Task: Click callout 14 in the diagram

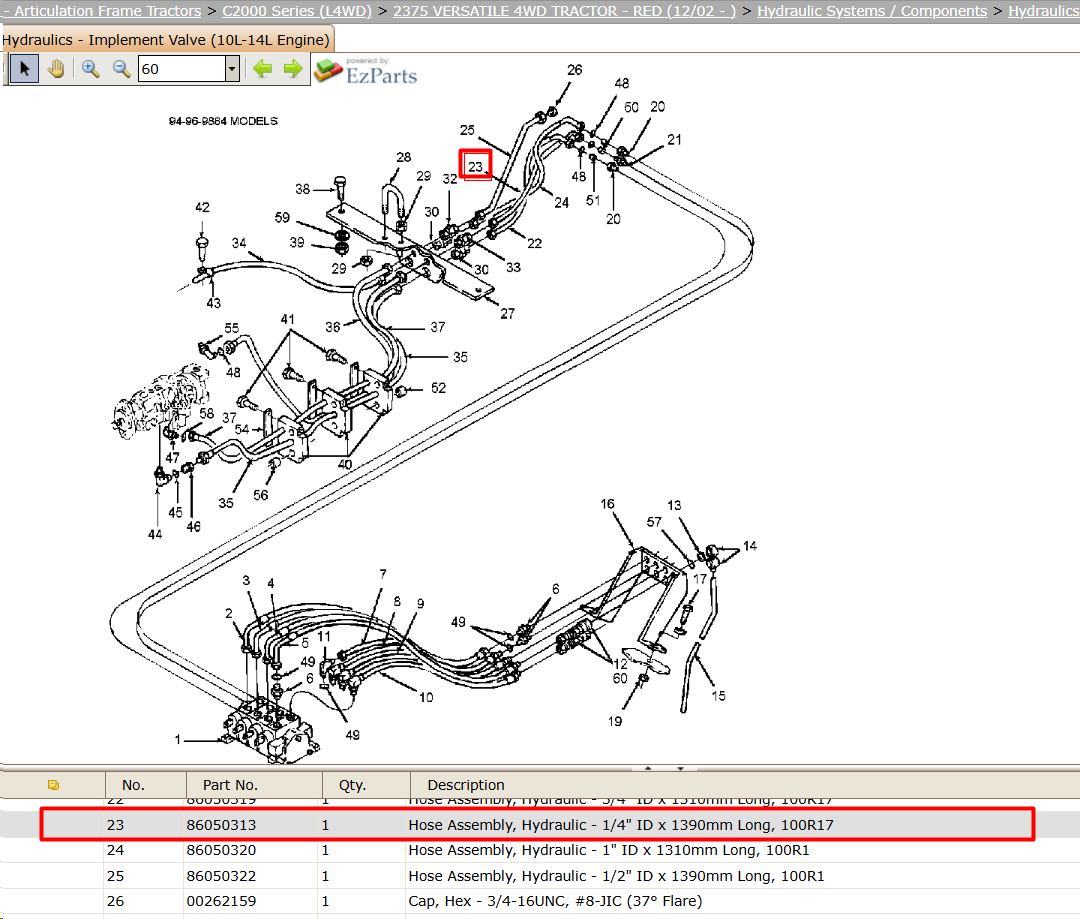Action: pos(749,546)
